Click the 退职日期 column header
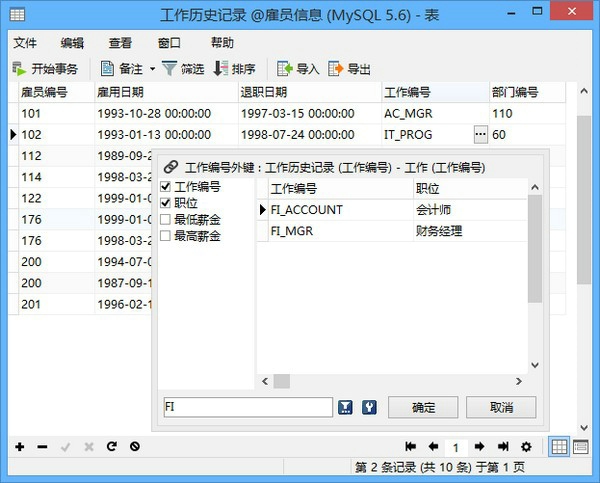Viewport: 600px width, 483px height. (x=310, y=92)
